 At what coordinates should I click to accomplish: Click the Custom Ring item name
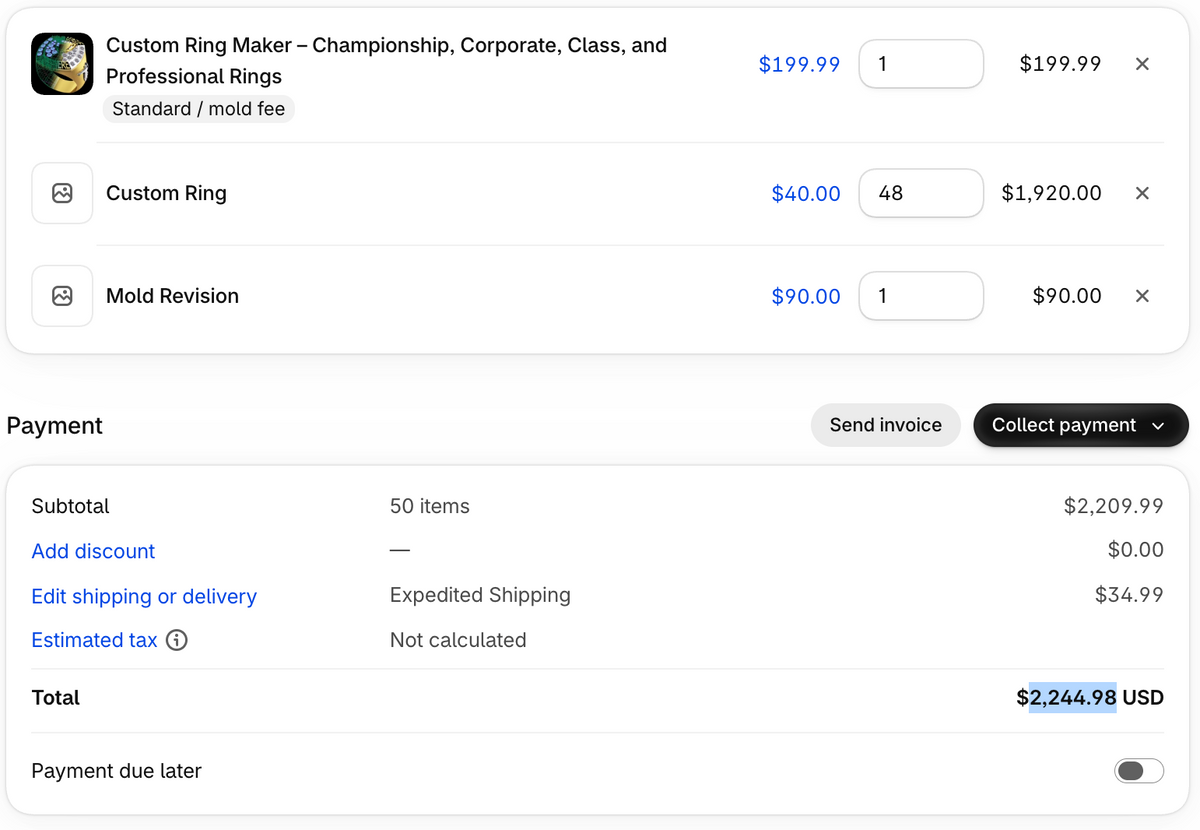tap(166, 193)
